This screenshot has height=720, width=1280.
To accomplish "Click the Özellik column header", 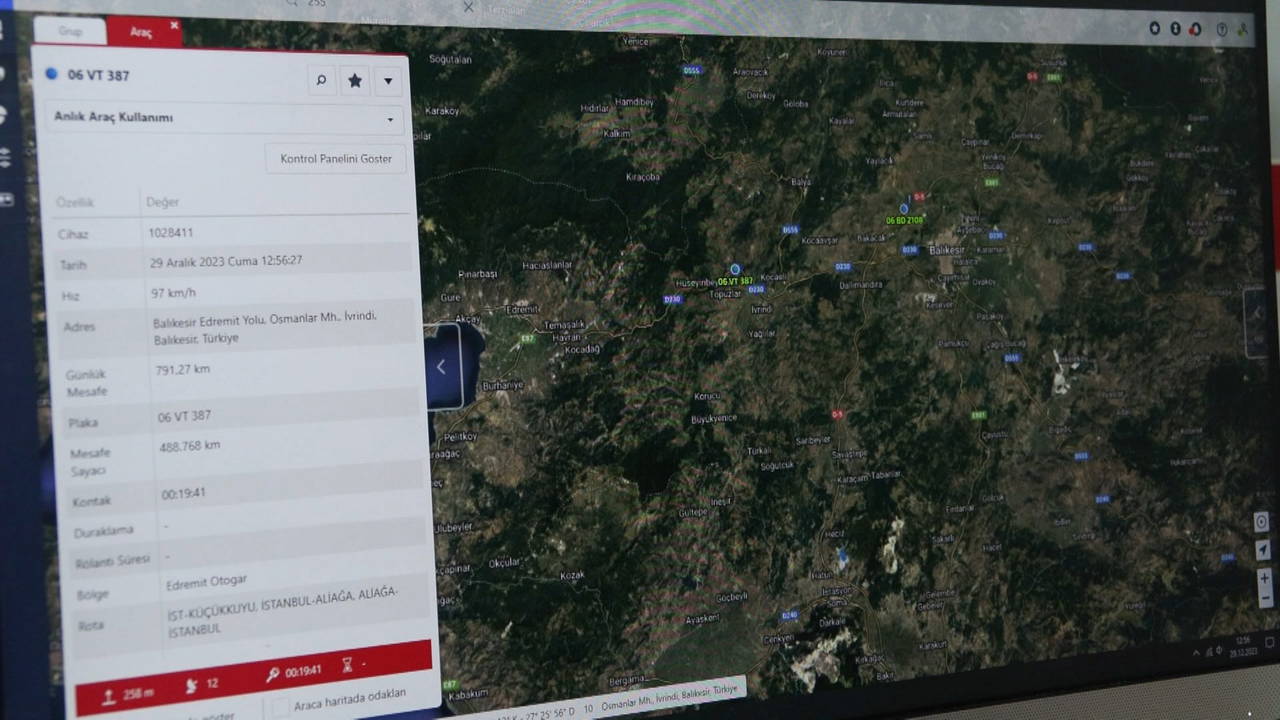I will 75,202.
